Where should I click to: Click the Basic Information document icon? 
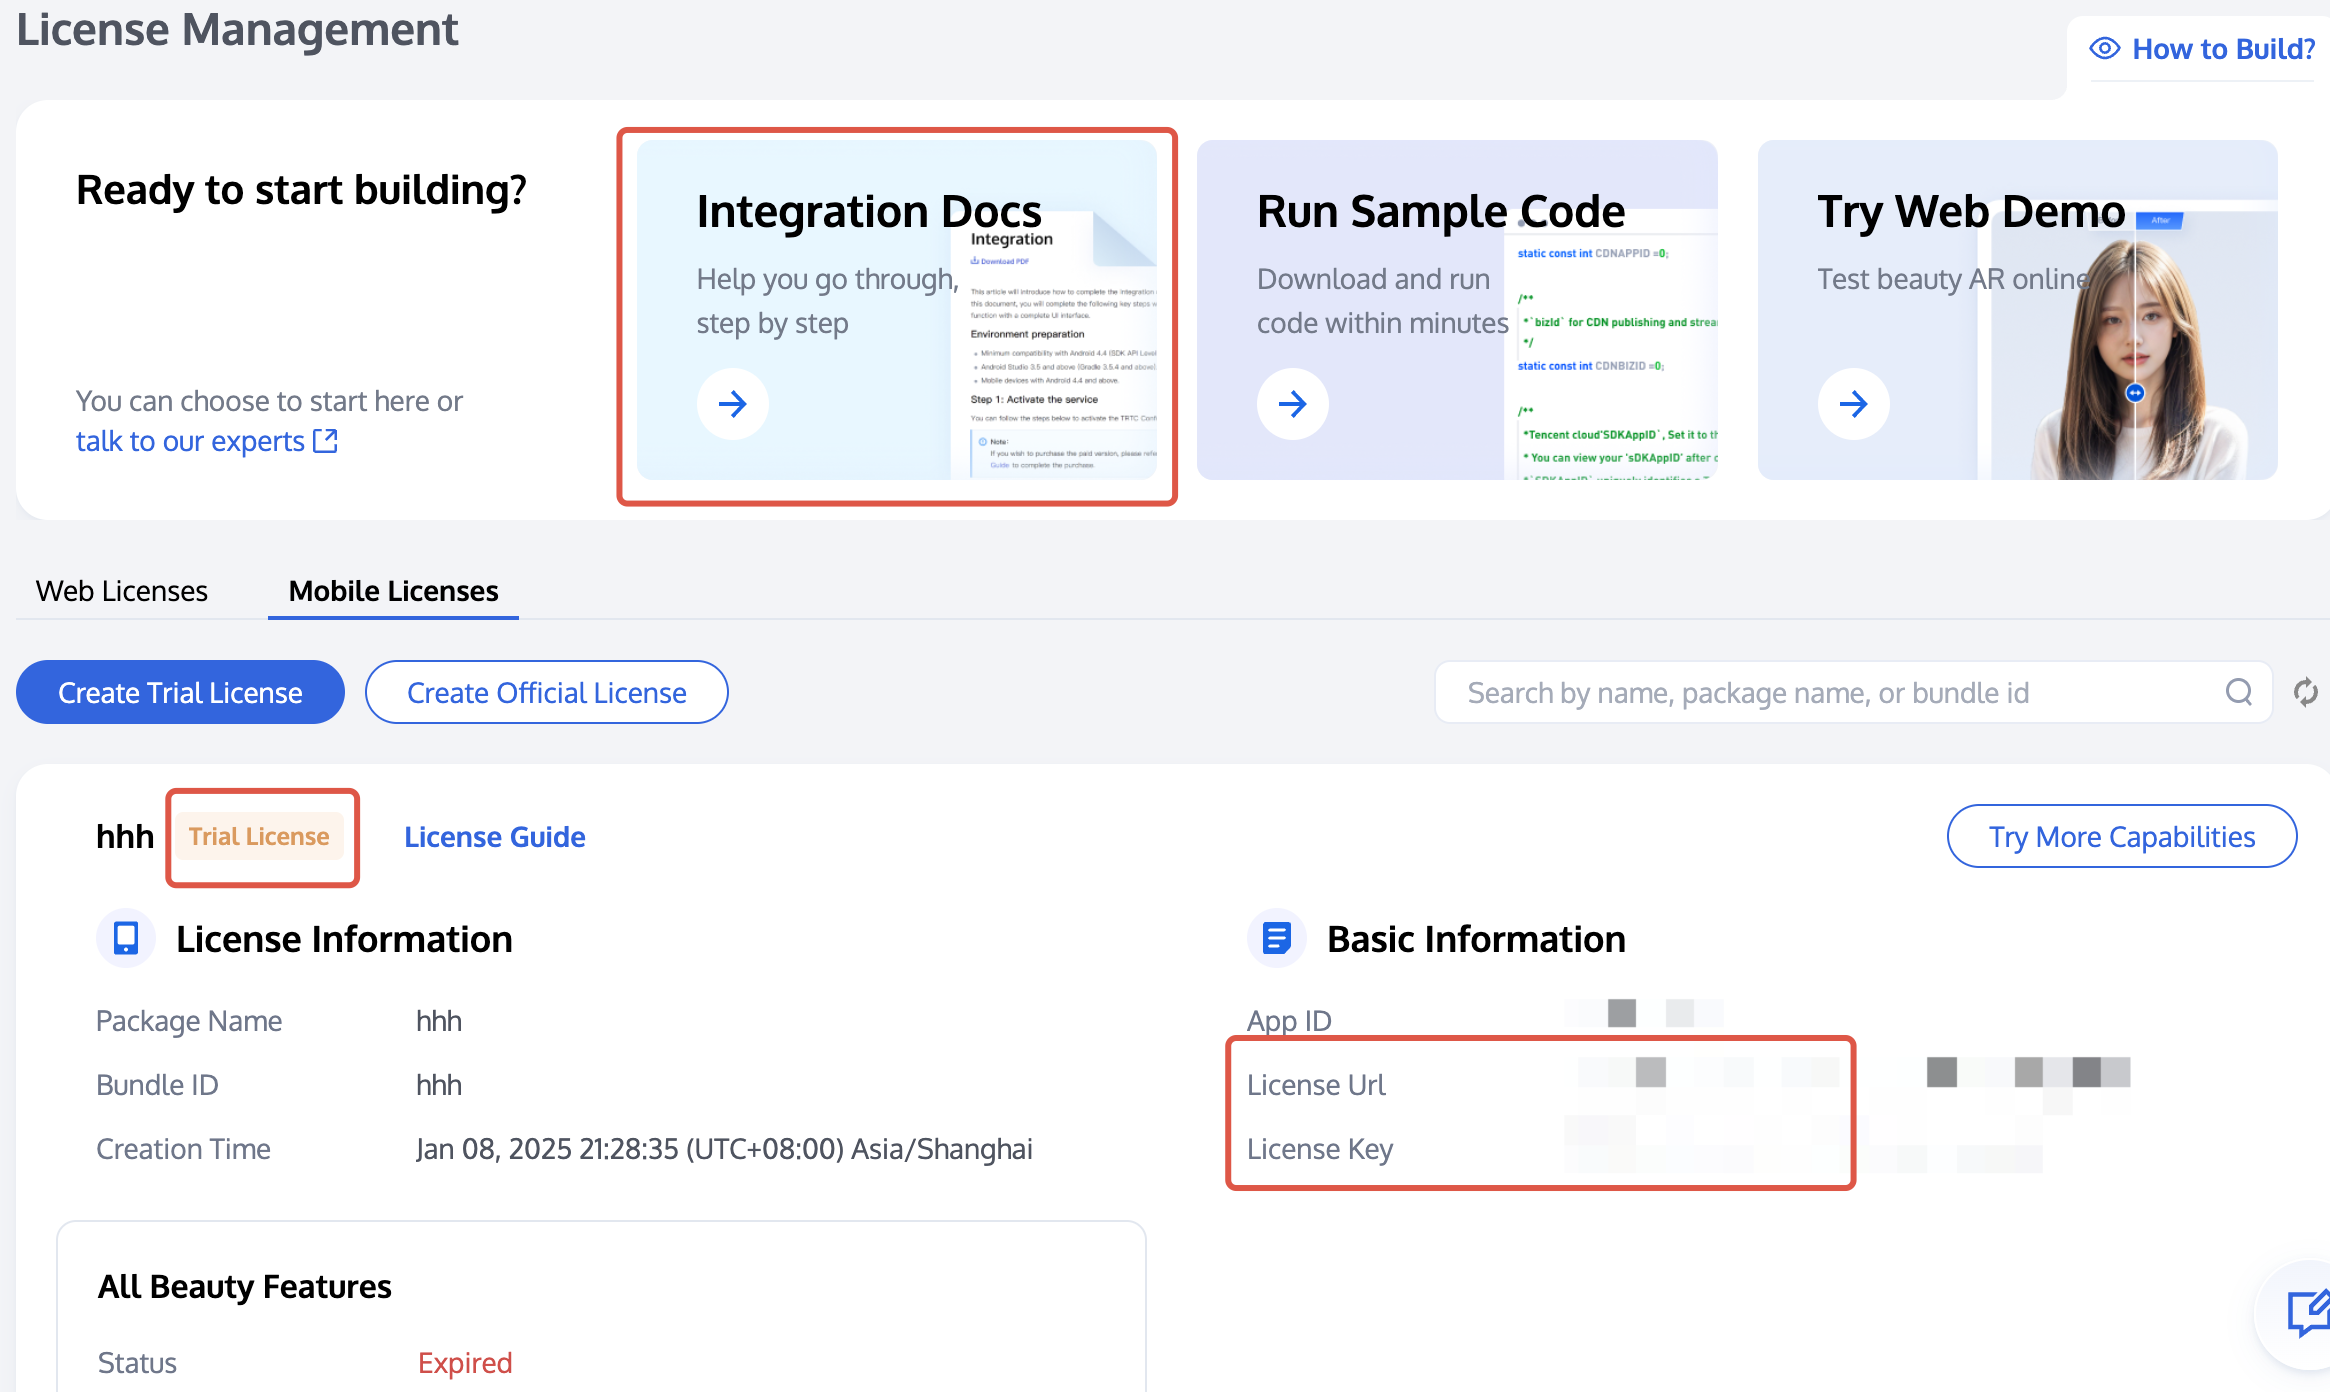pyautogui.click(x=1277, y=938)
